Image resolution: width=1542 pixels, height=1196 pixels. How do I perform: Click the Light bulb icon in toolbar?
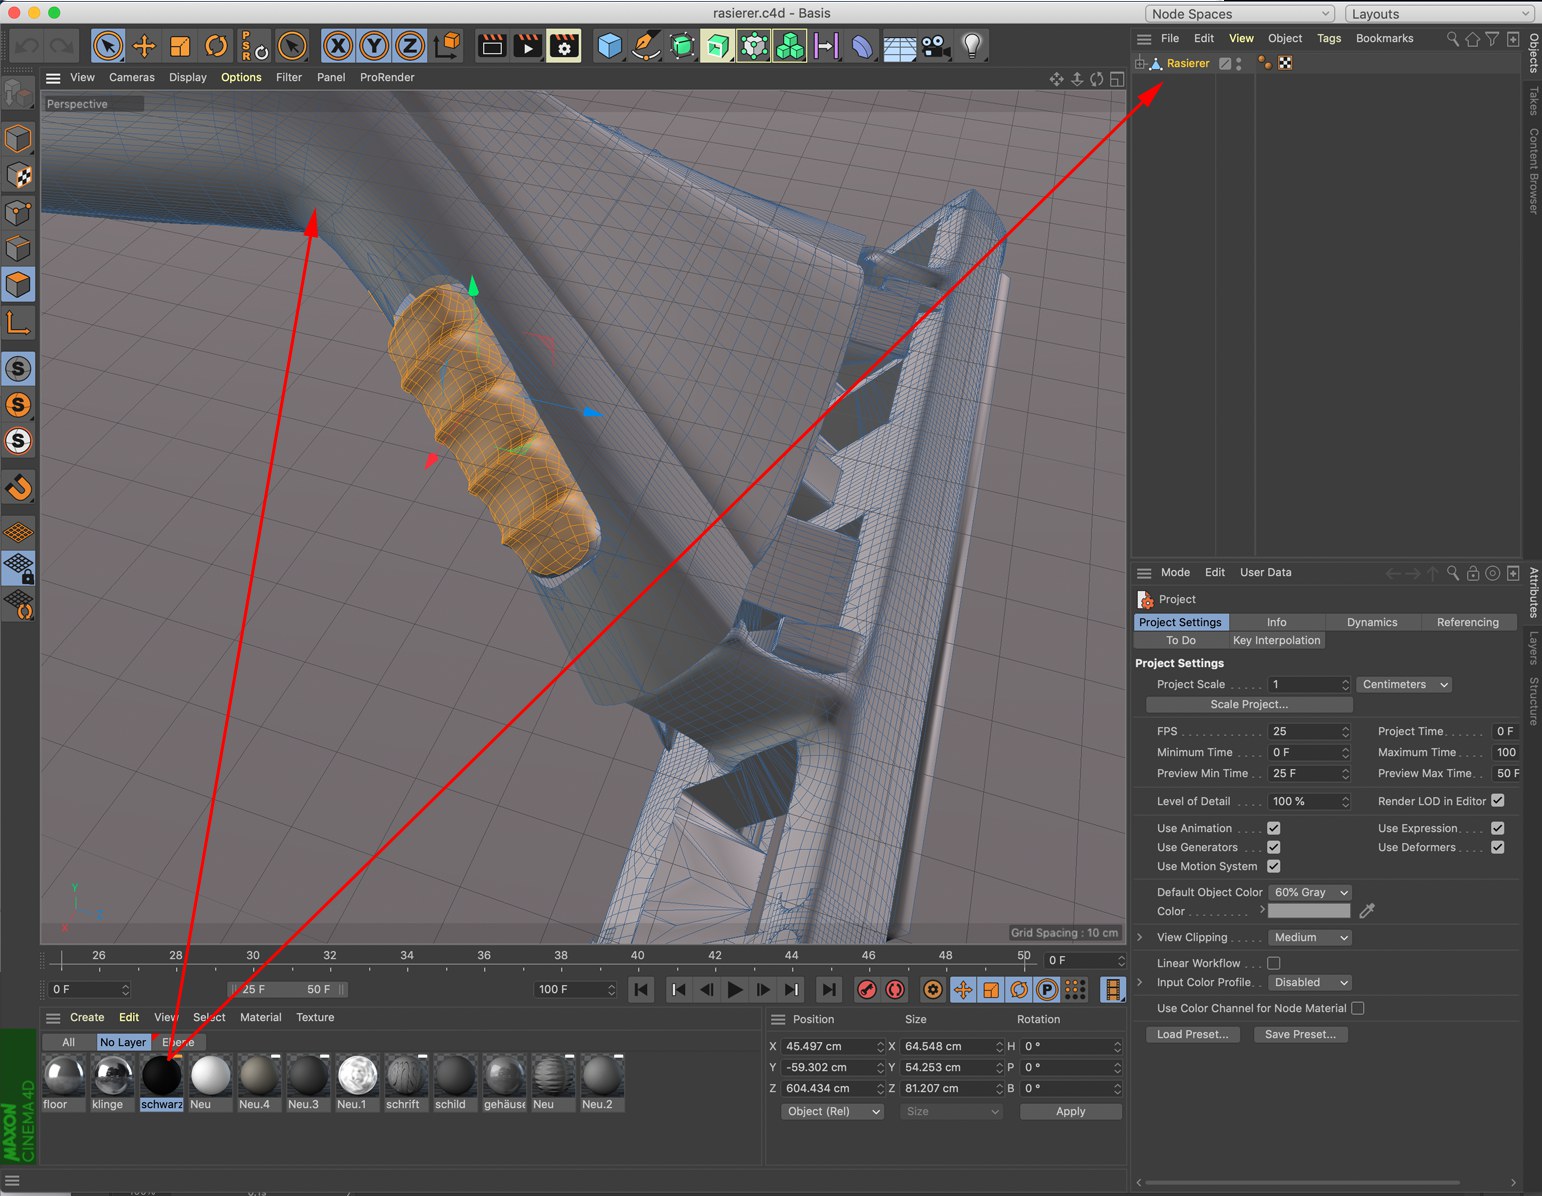point(972,46)
